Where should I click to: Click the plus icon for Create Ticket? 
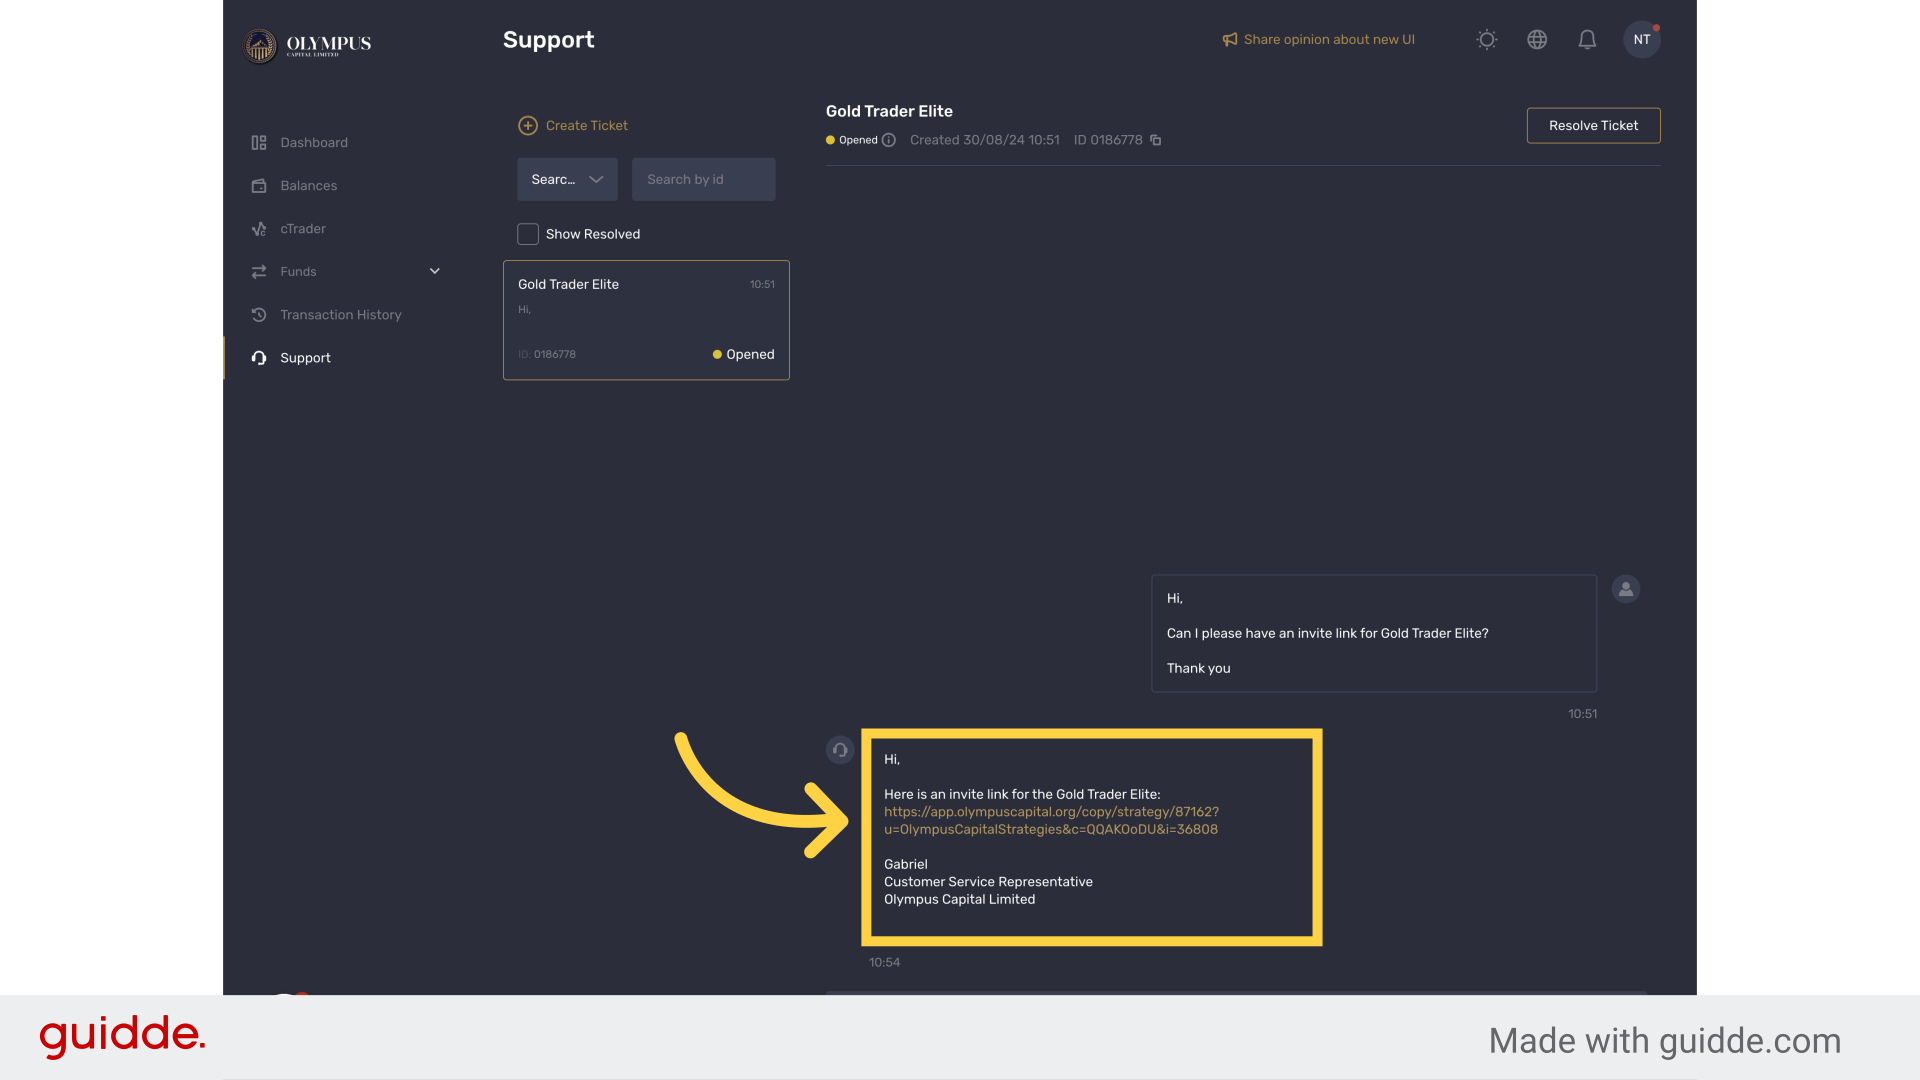528,126
